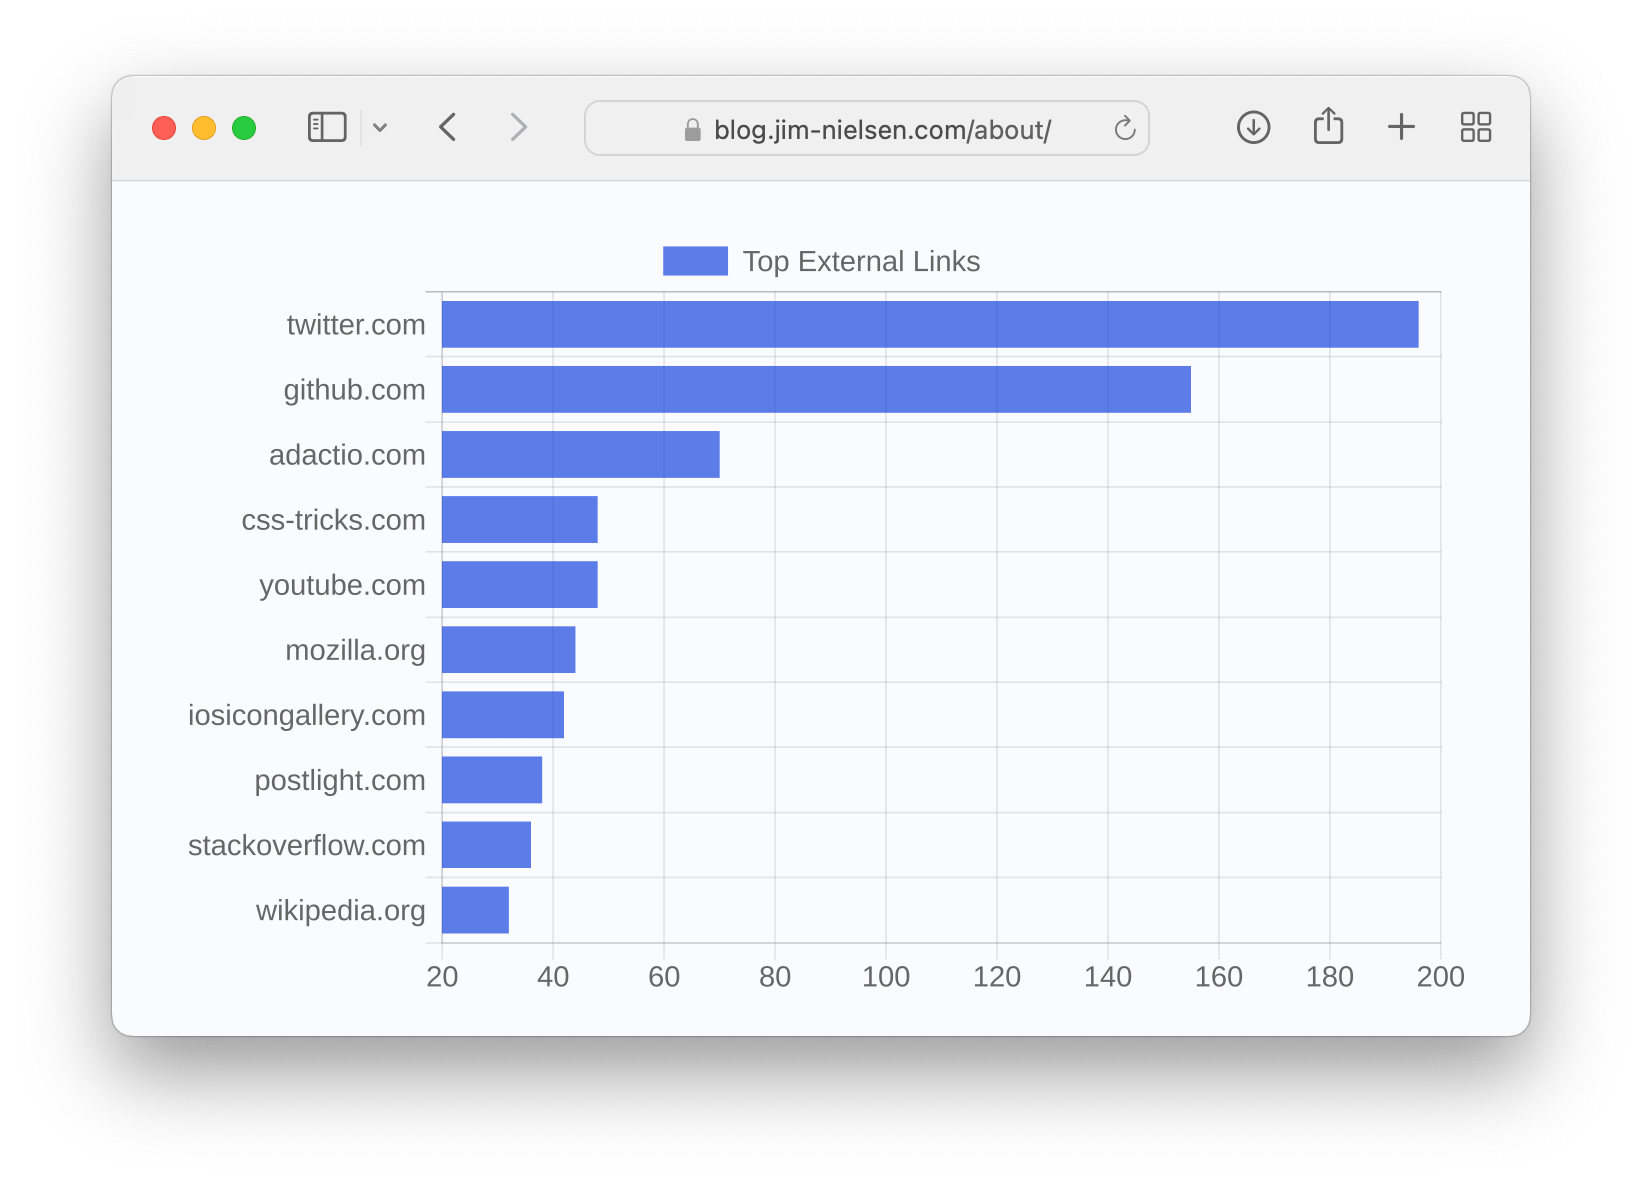The height and width of the screenshot is (1184, 1642).
Task: Click the 200 tick on x-axis
Action: tap(1440, 977)
